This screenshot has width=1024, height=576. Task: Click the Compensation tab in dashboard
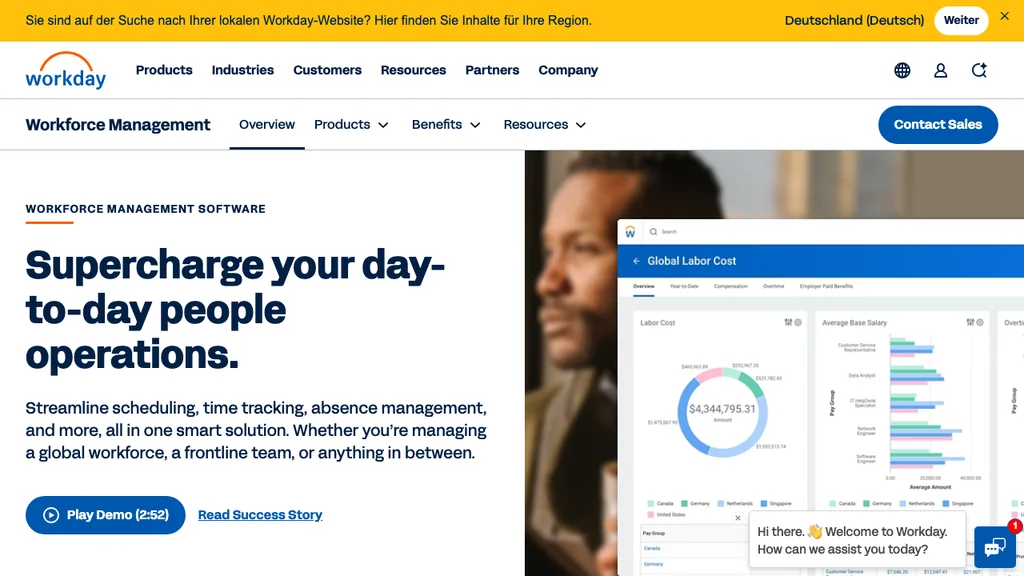coord(731,286)
